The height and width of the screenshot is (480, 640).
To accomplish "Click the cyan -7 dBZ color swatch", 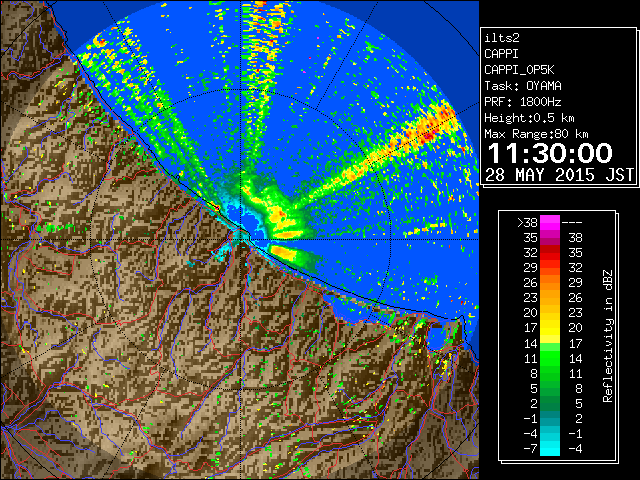I will pyautogui.click(x=550, y=448).
